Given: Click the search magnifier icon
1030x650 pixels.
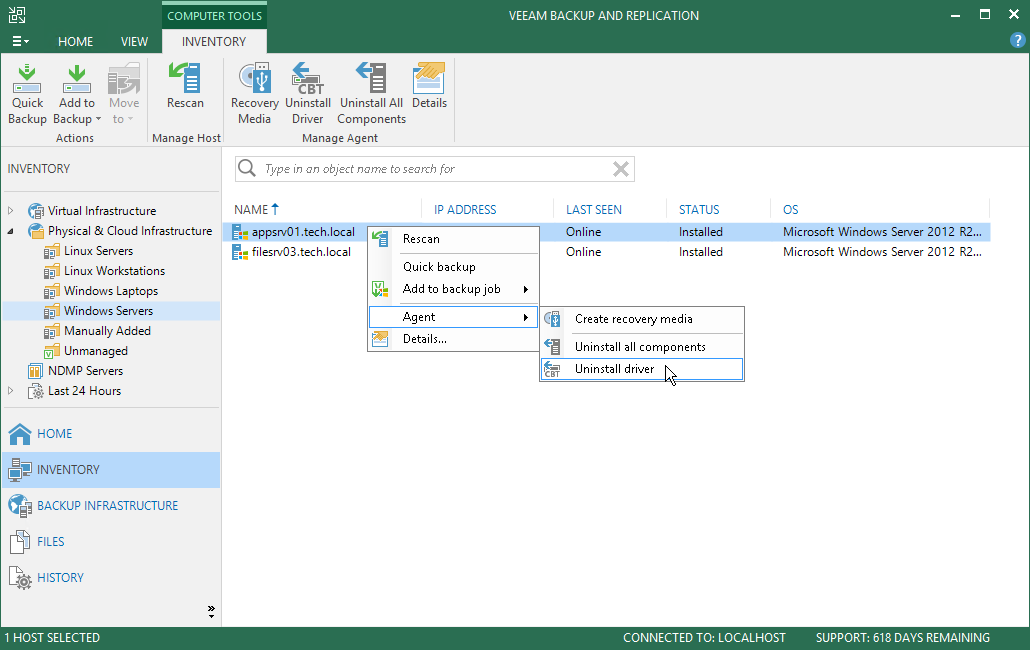Looking at the screenshot, I should [247, 168].
